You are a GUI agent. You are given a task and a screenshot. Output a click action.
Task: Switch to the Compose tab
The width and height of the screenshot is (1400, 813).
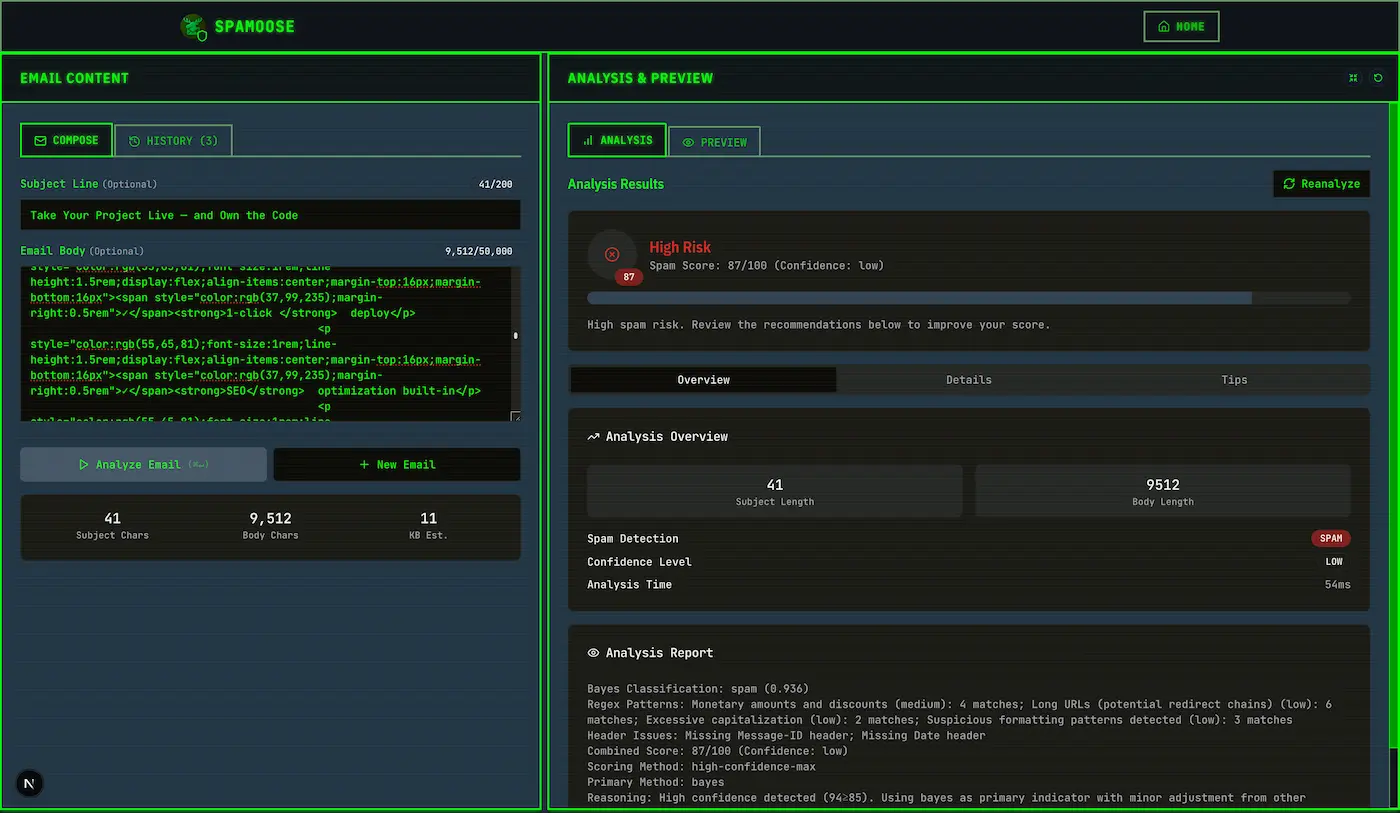[x=66, y=140]
